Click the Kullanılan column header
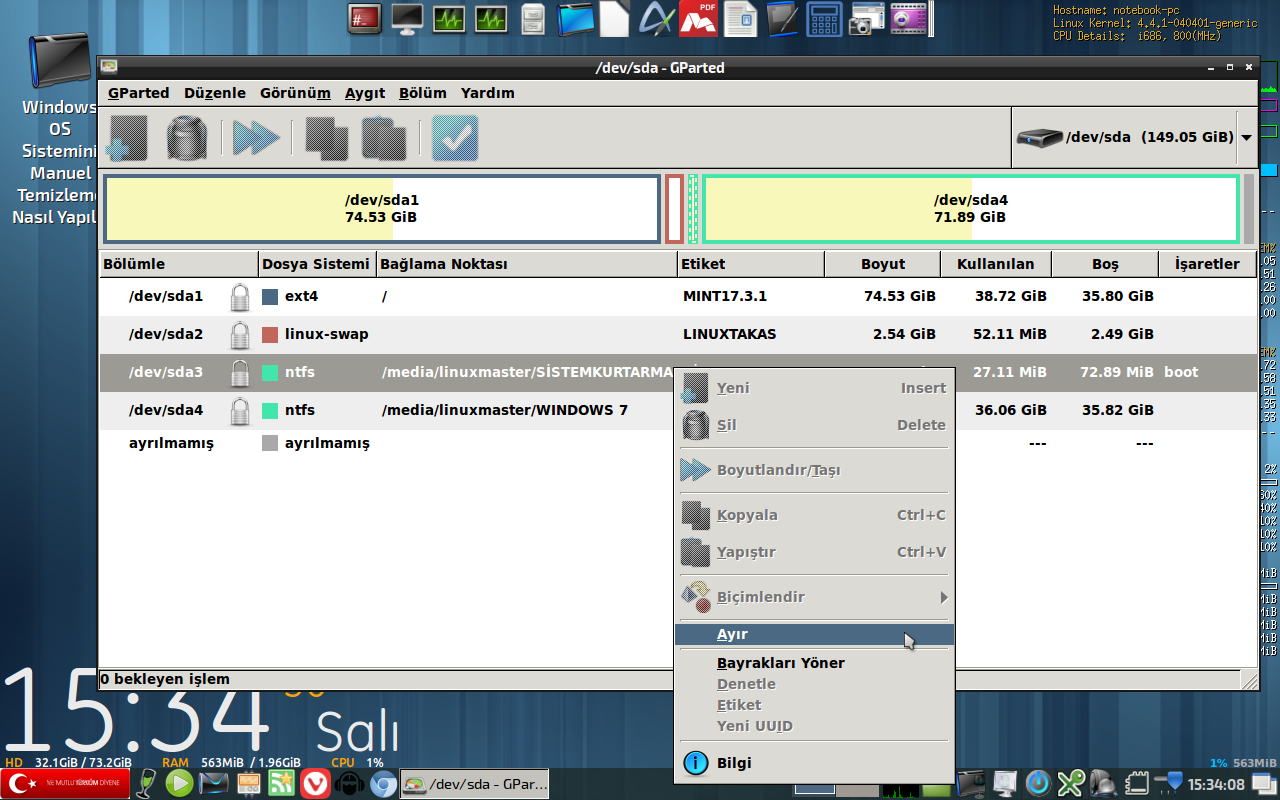Image resolution: width=1280 pixels, height=800 pixels. pyautogui.click(x=996, y=265)
